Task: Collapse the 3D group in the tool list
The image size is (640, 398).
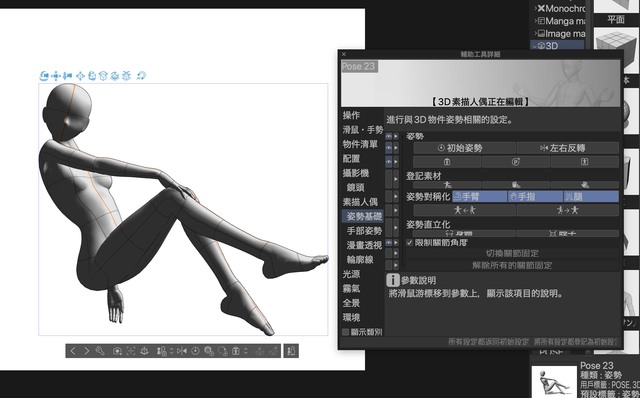Action: tap(536, 45)
